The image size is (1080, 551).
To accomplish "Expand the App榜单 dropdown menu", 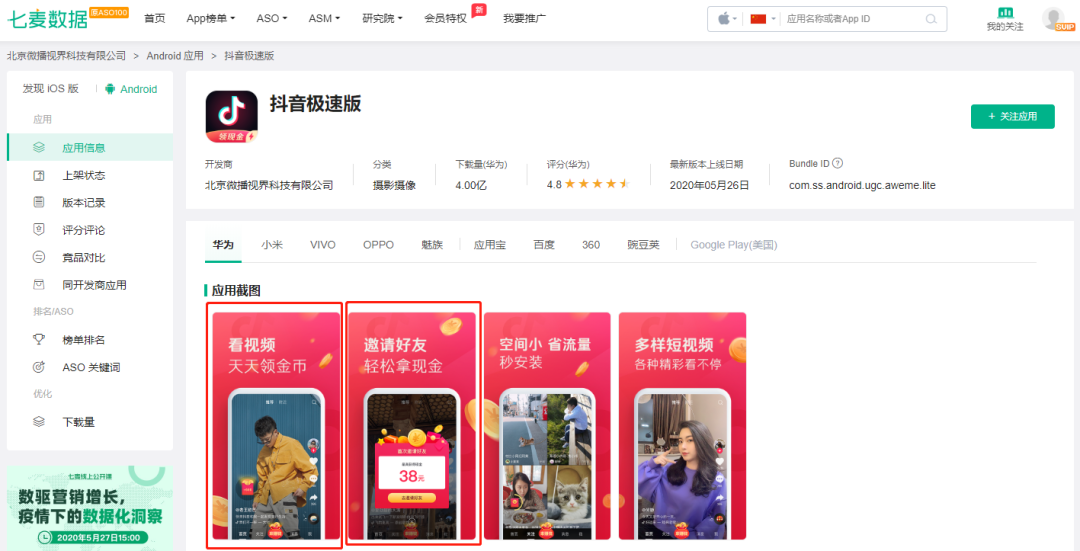I will point(210,18).
